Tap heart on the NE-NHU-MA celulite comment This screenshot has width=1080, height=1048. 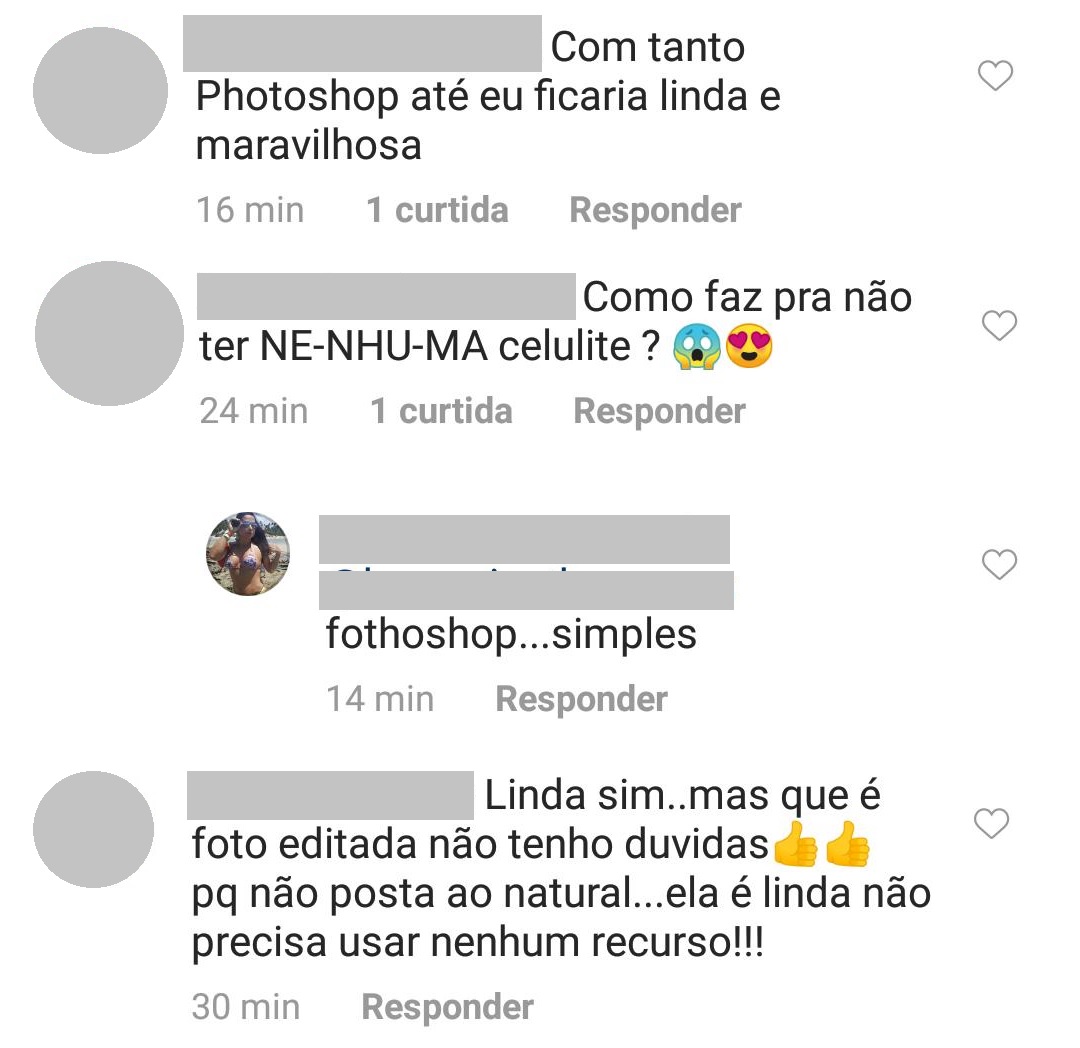tap(999, 325)
